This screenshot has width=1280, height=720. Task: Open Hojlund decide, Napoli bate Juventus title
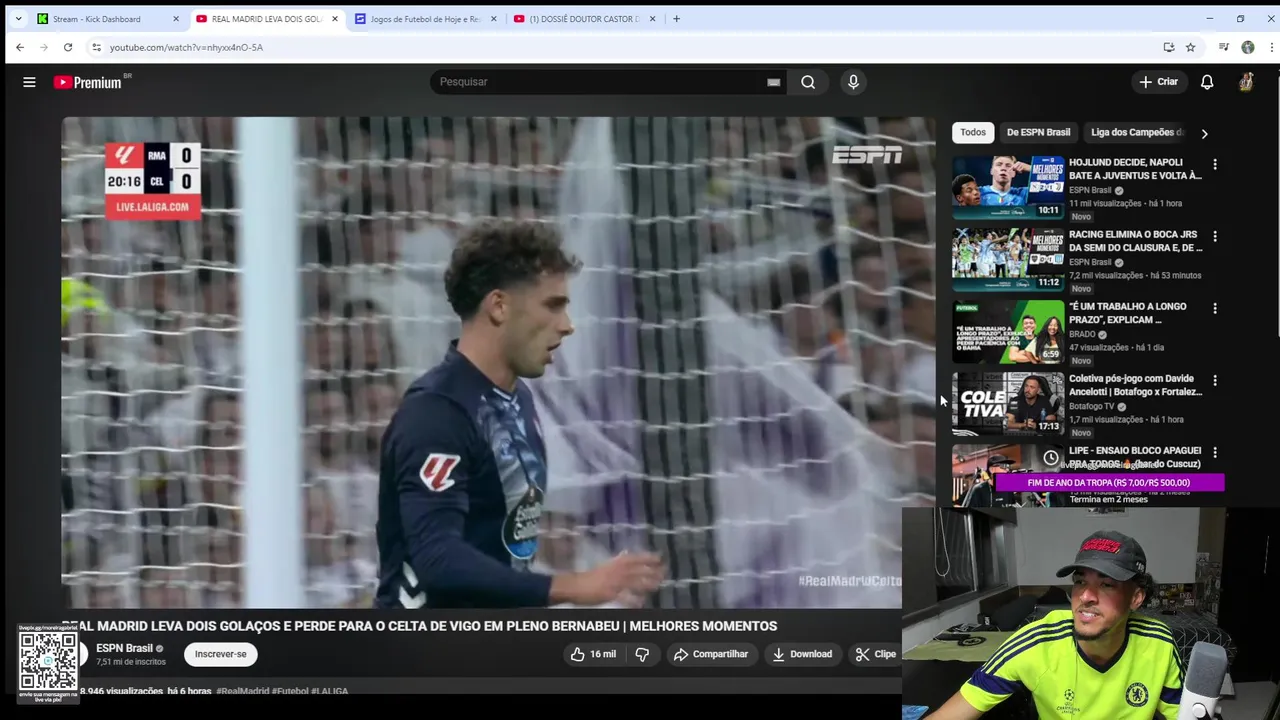coord(1135,169)
